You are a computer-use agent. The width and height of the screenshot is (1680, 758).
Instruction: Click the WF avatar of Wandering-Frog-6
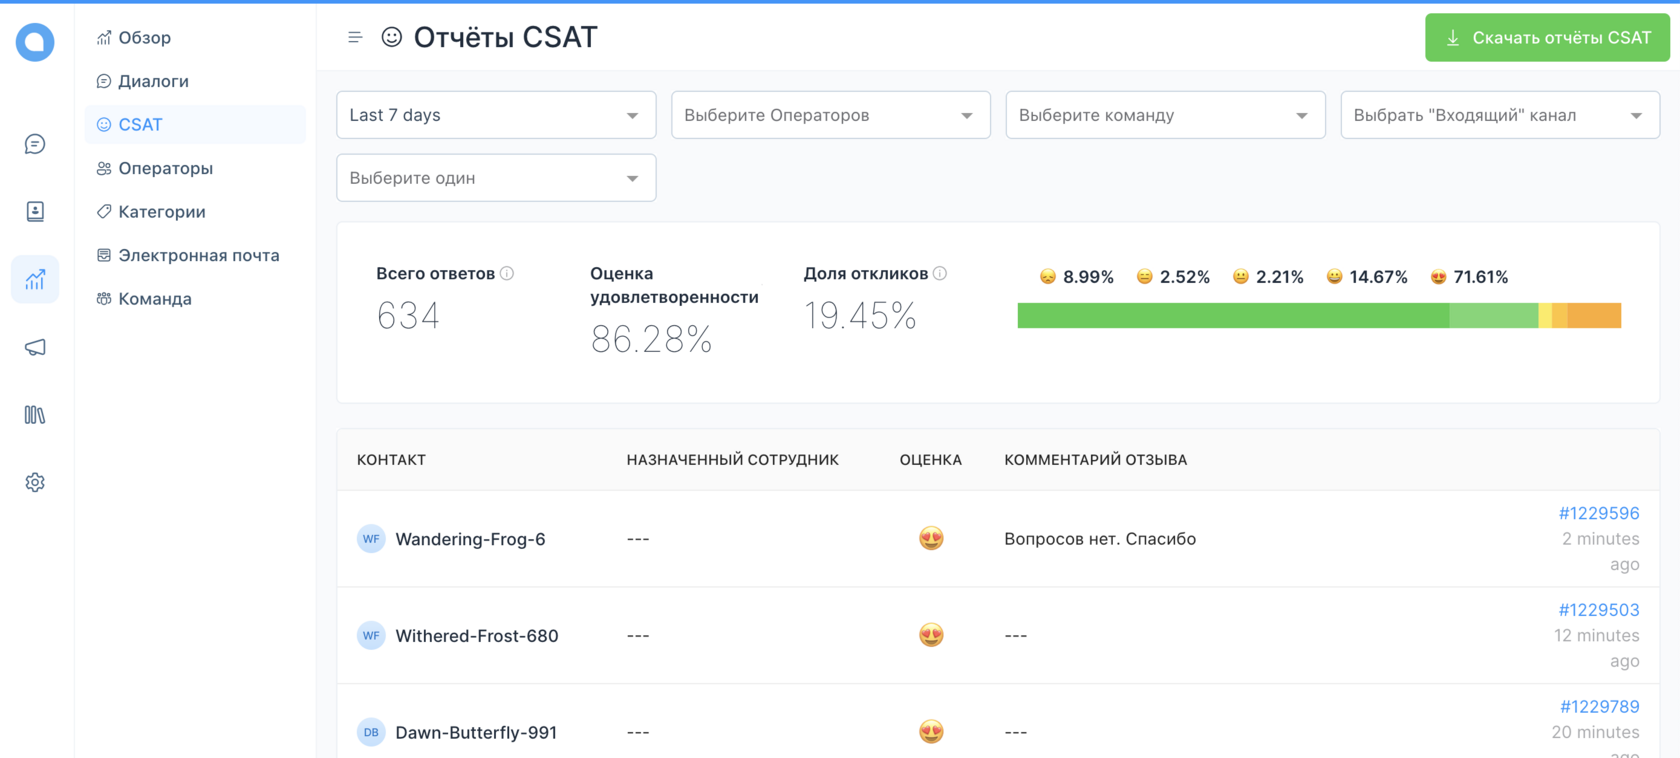click(371, 538)
